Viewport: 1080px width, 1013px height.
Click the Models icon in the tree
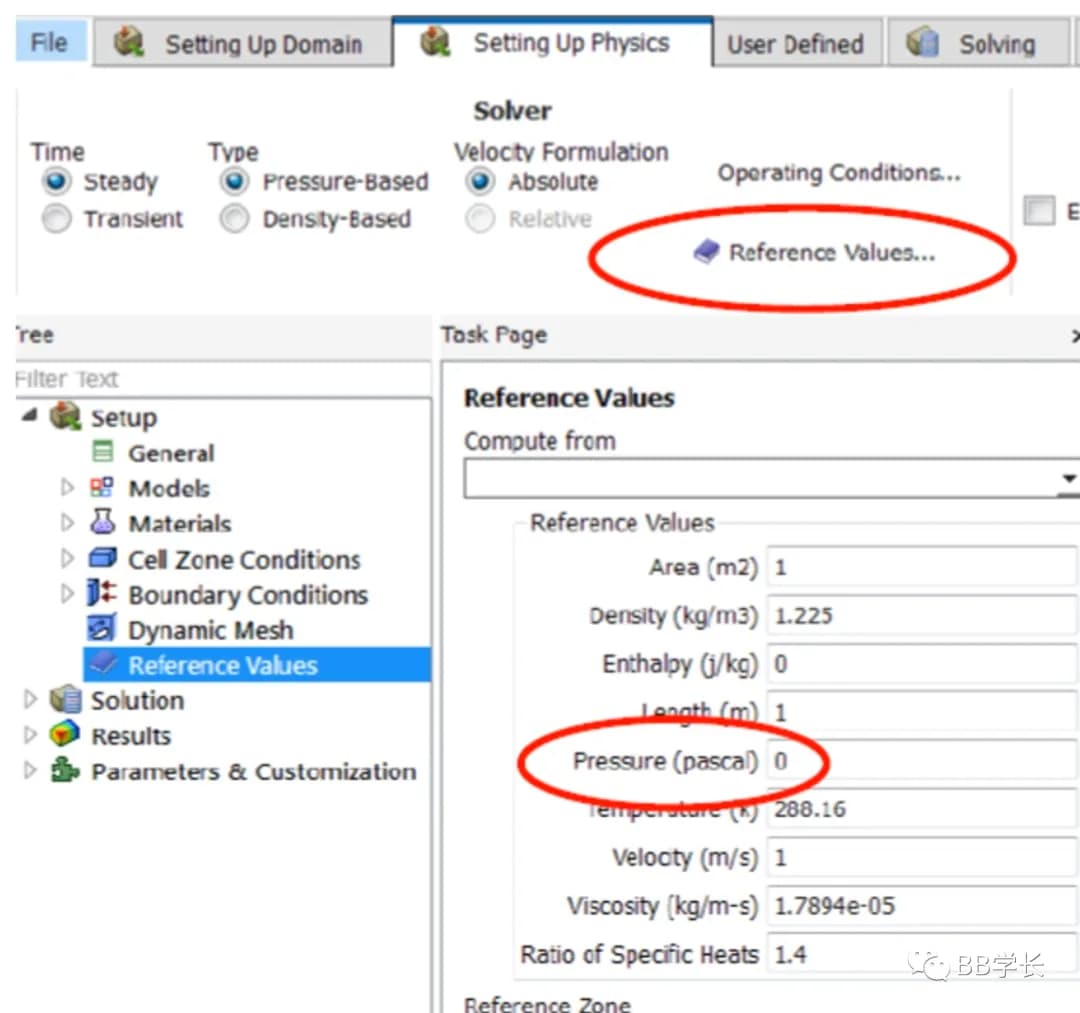[102, 488]
